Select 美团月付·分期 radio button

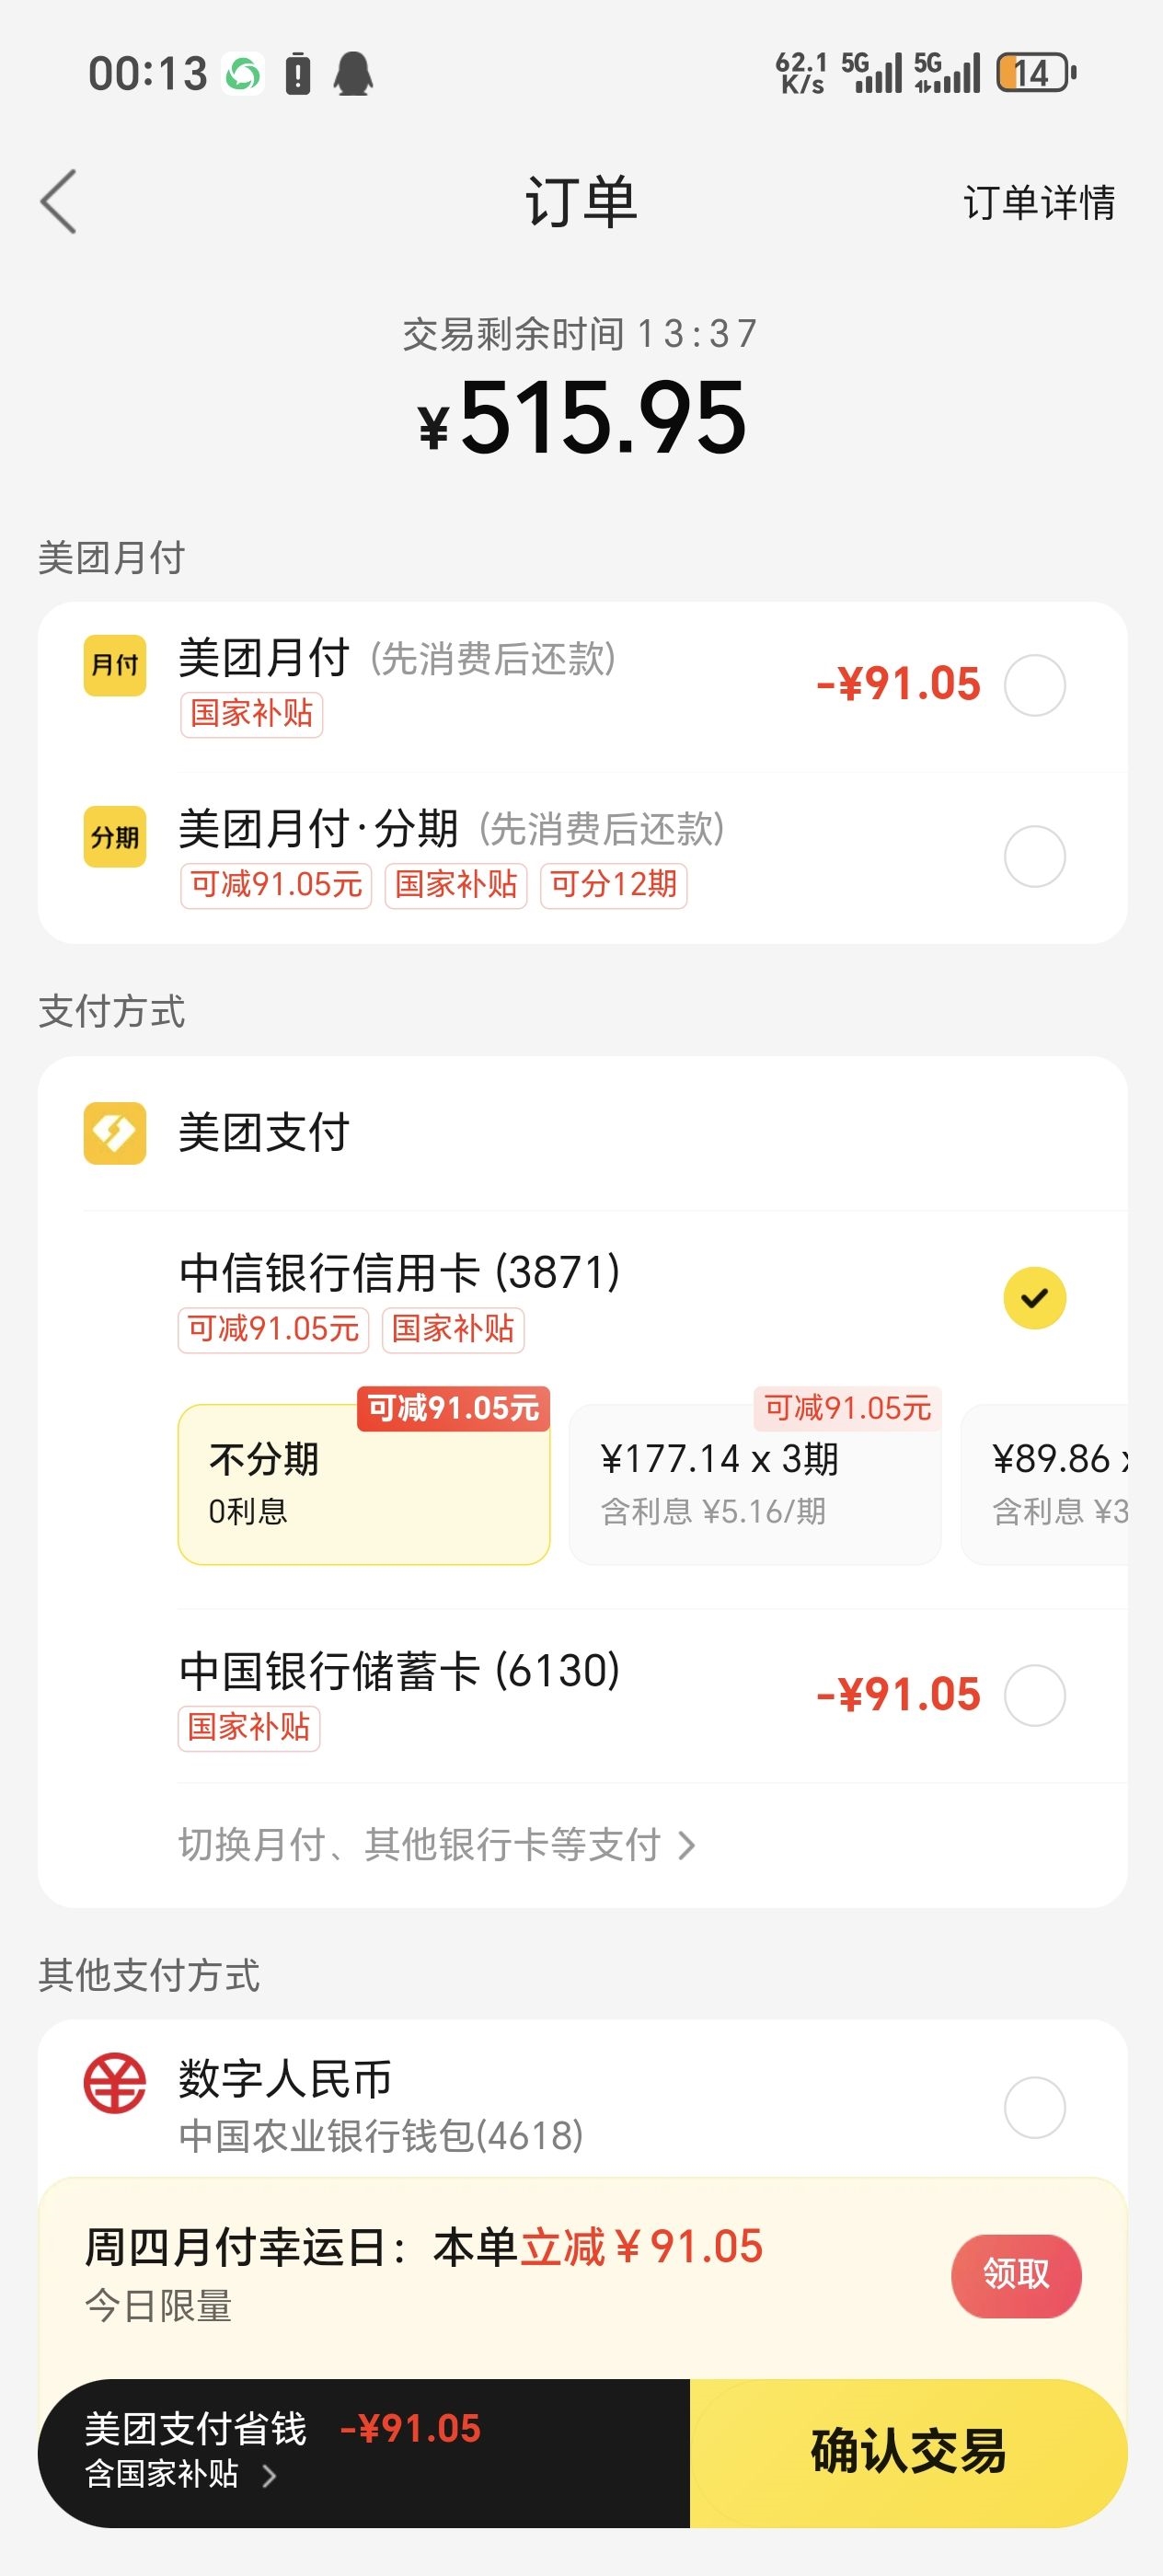click(1034, 856)
